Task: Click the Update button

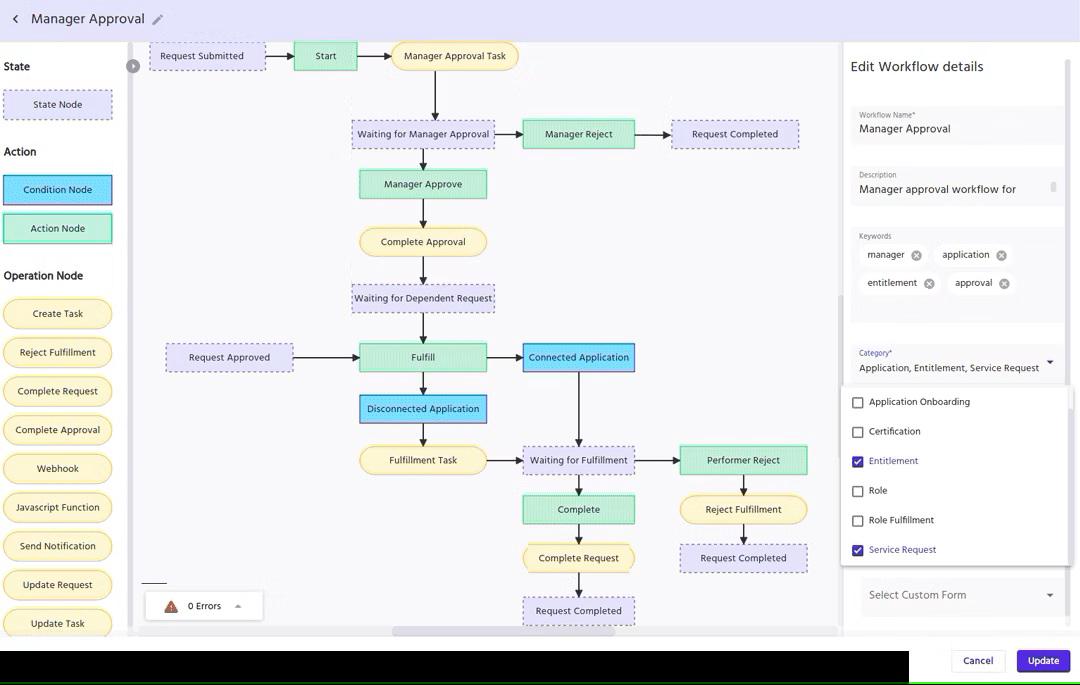Action: (x=1043, y=661)
